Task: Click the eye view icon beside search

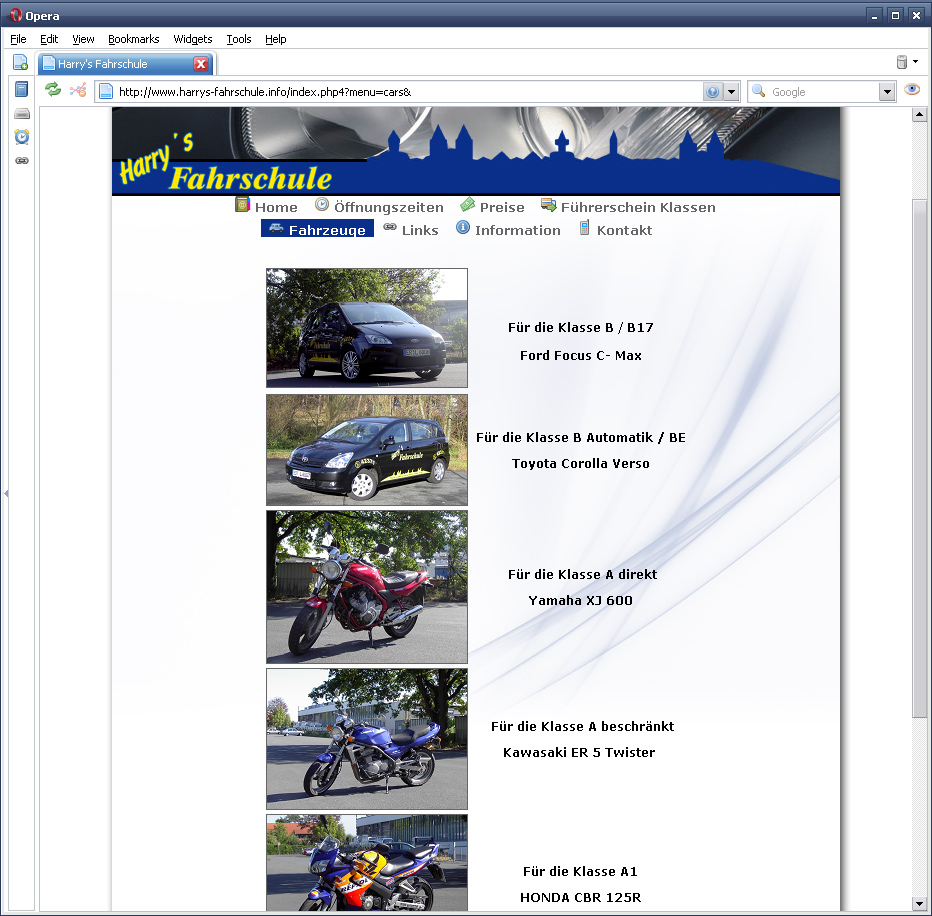Action: pyautogui.click(x=912, y=90)
